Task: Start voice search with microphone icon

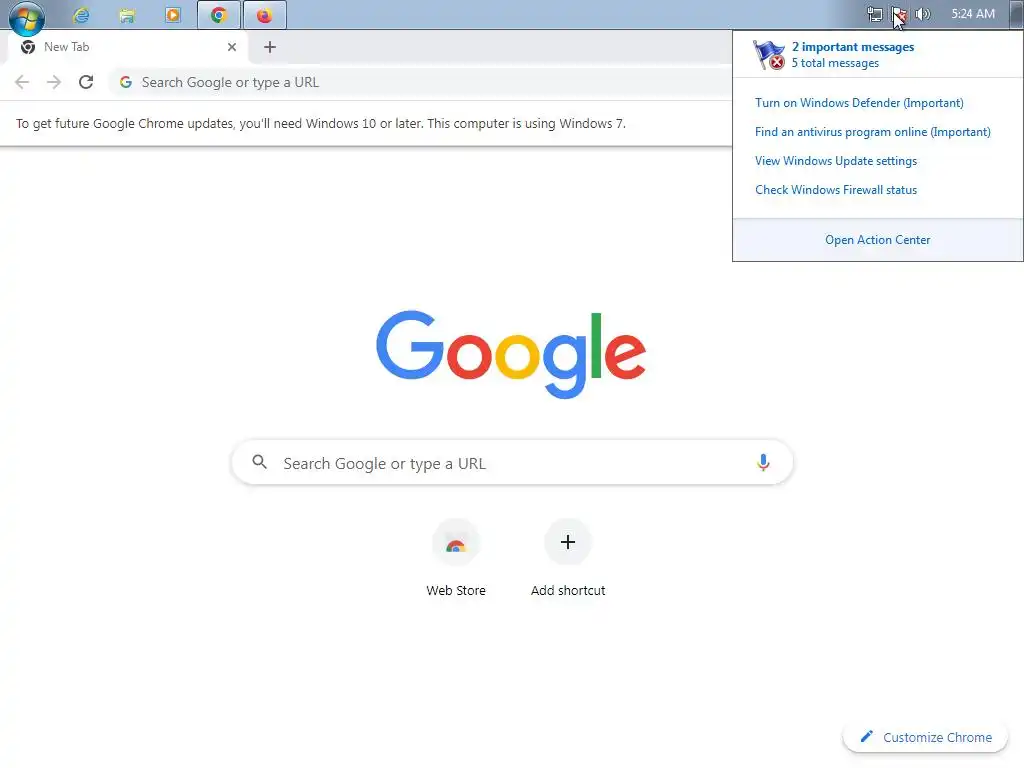Action: (763, 462)
